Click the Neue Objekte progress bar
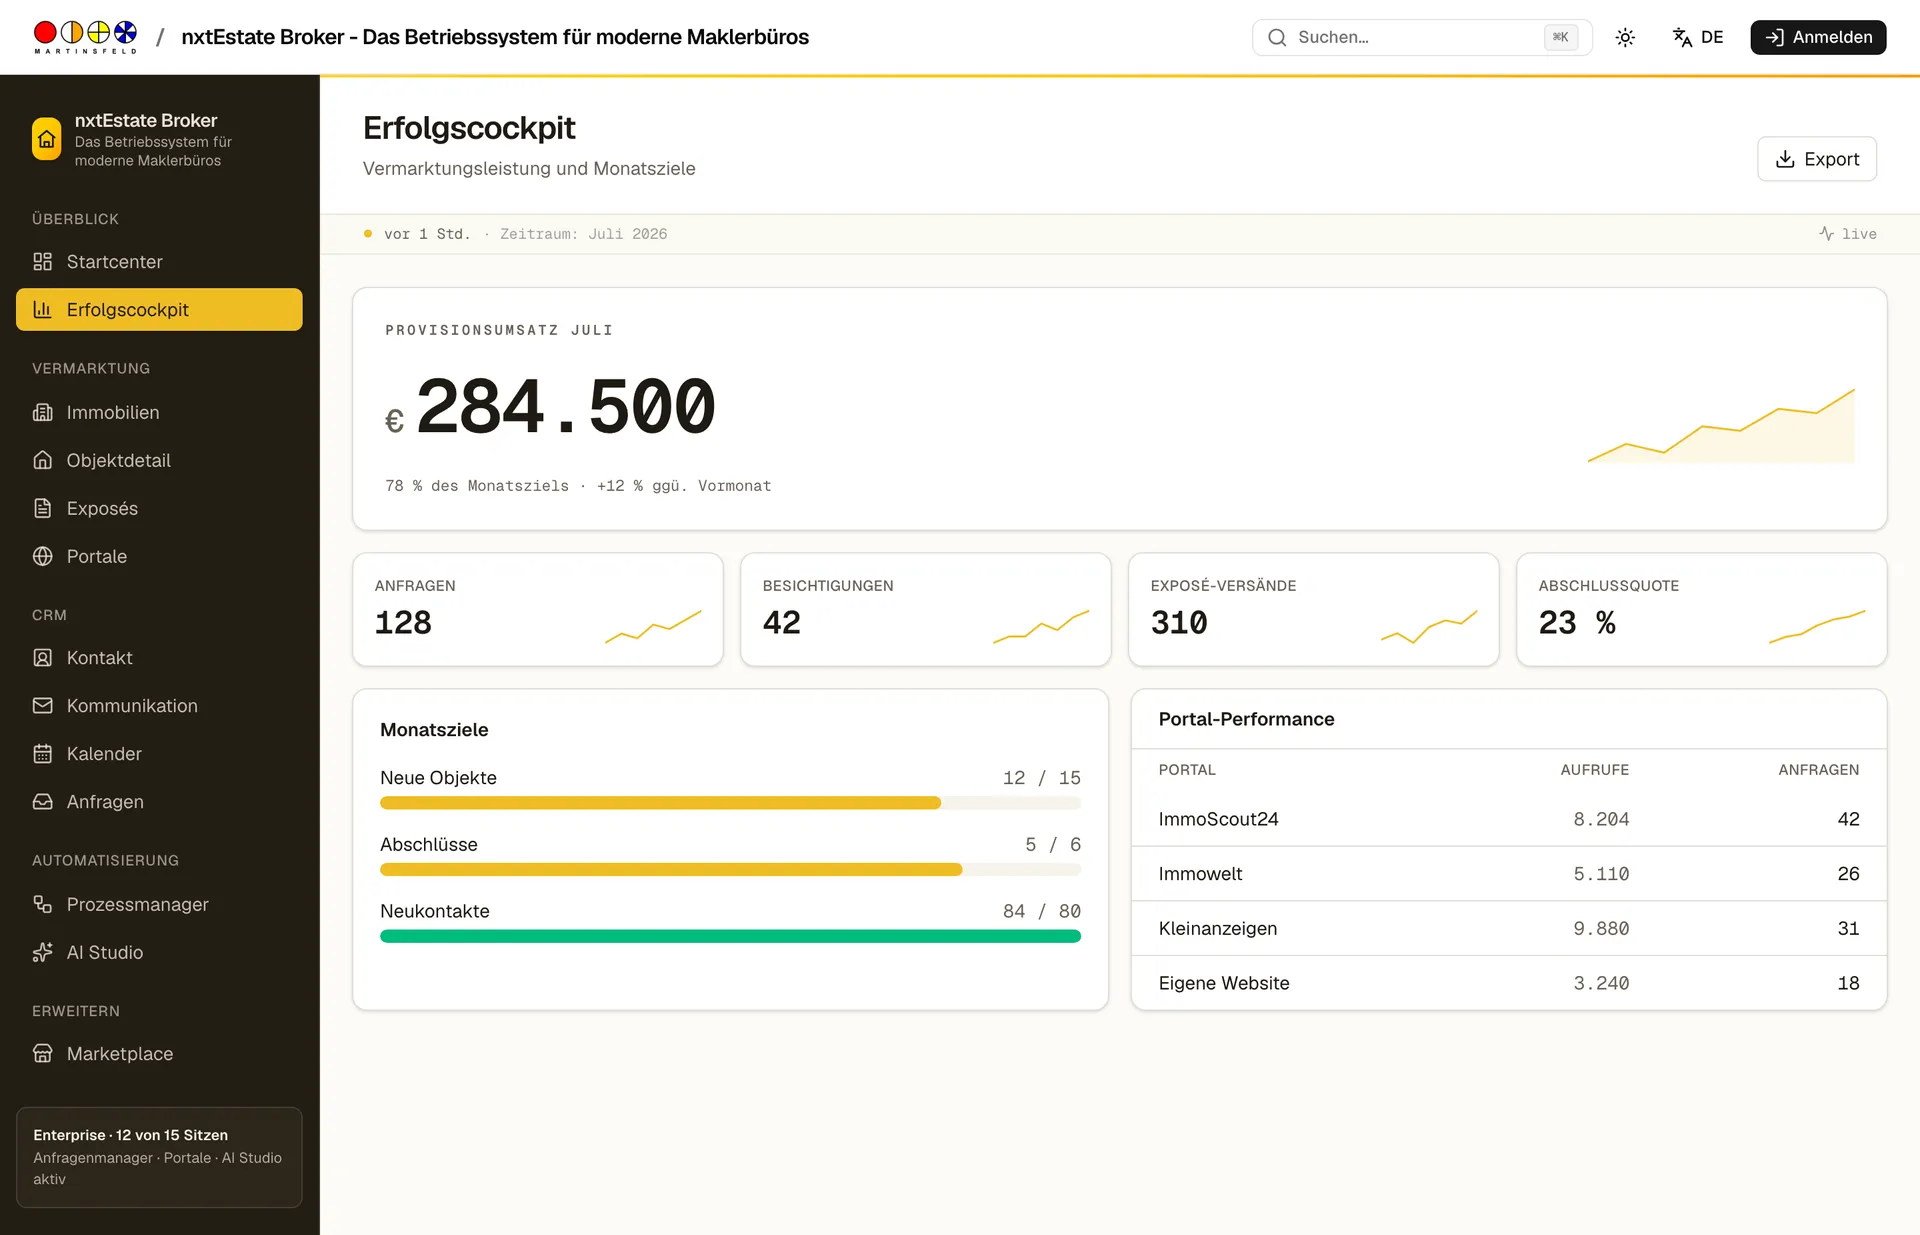The image size is (1920, 1235). [x=730, y=803]
